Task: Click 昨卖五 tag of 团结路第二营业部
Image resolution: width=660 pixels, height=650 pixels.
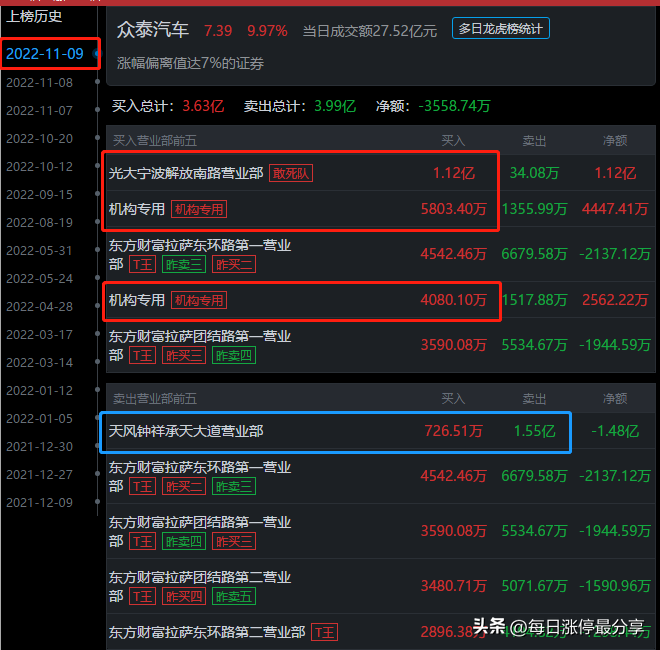Action: click(234, 597)
